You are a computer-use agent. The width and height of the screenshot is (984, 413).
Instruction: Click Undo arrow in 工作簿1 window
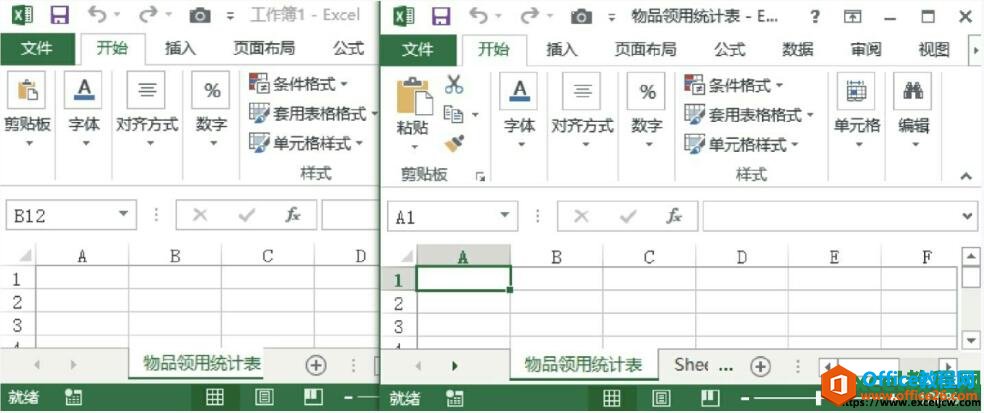click(x=97, y=14)
